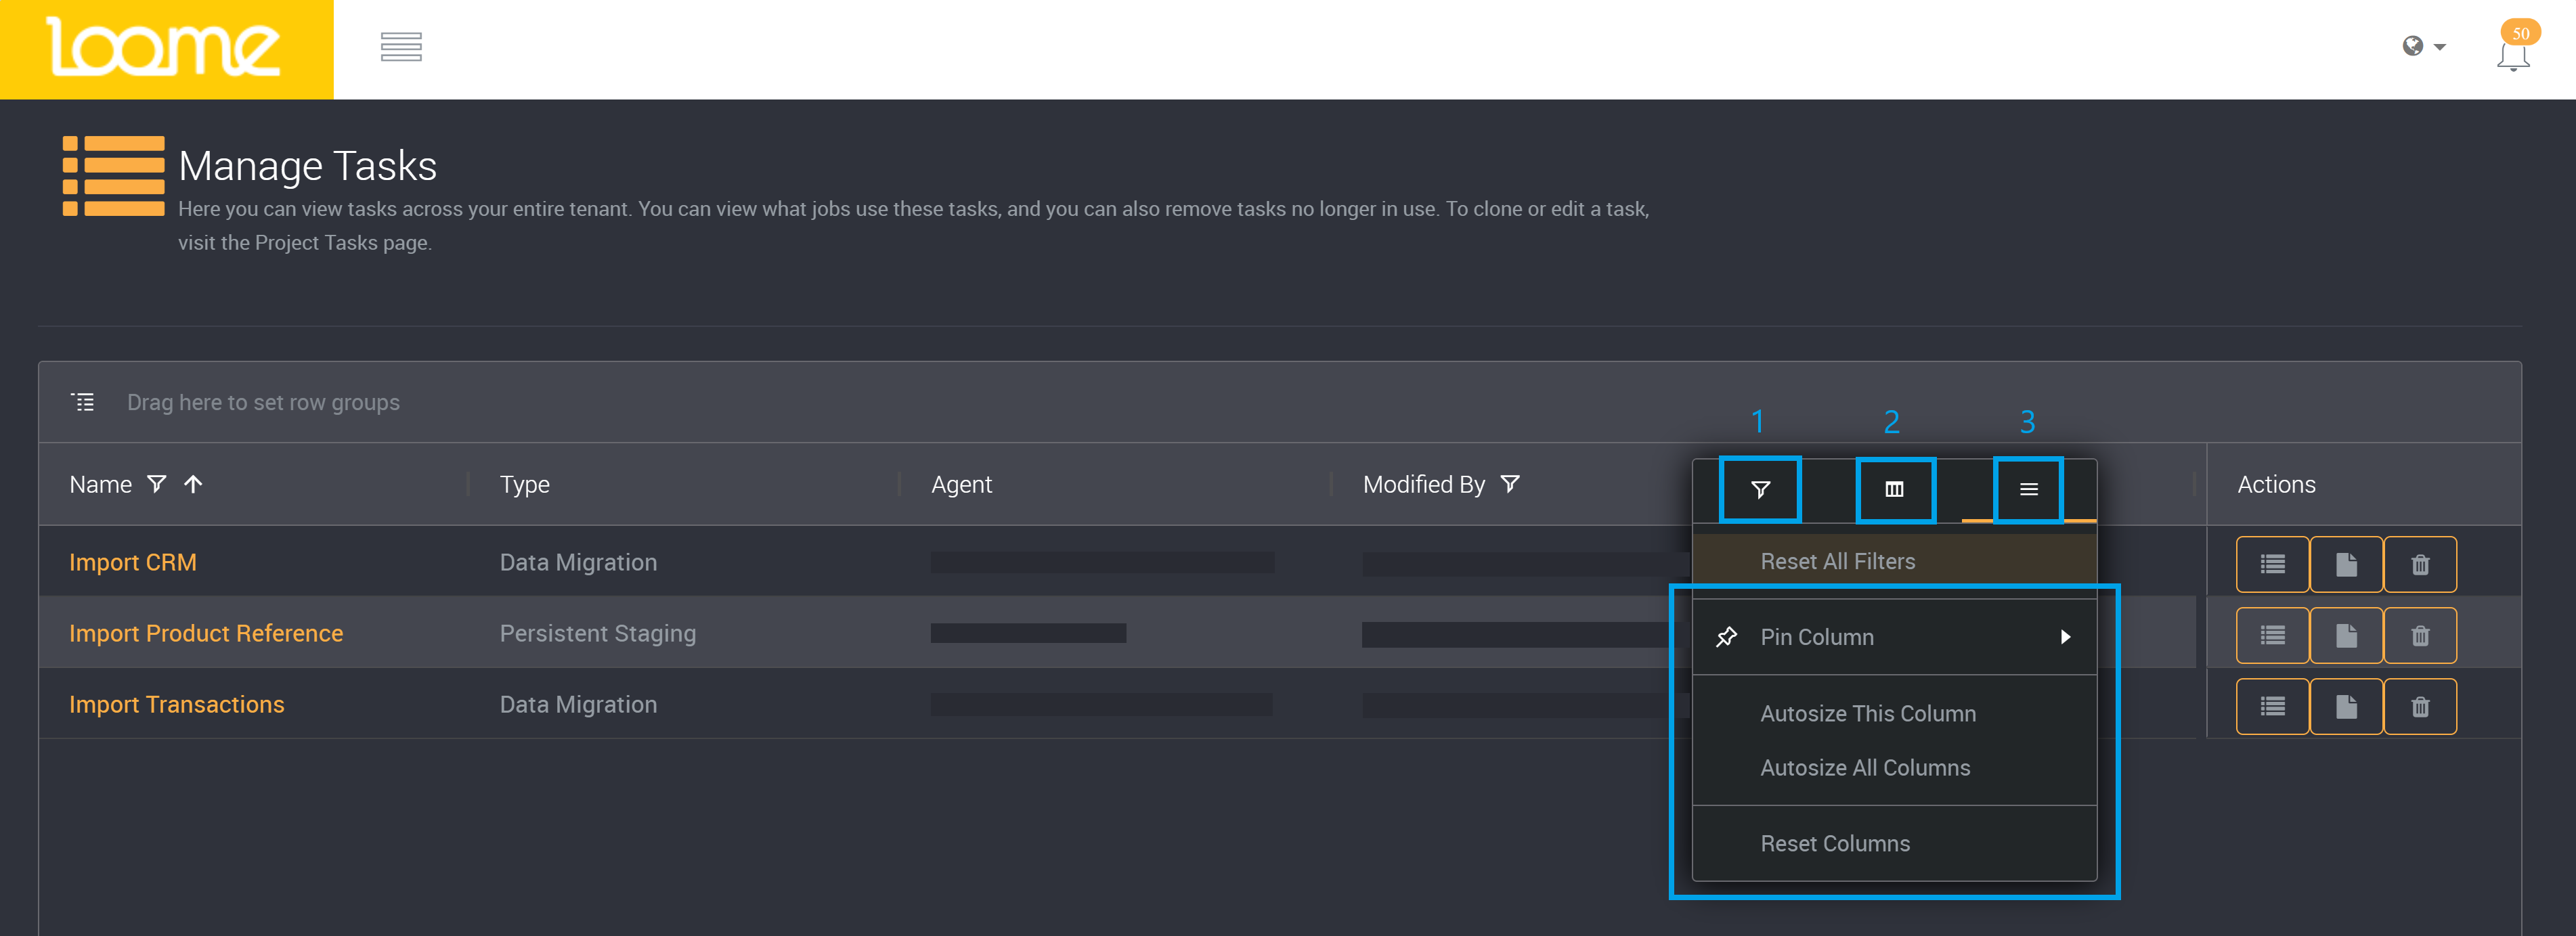
Task: Click the row group panel icon
Action: click(x=83, y=402)
